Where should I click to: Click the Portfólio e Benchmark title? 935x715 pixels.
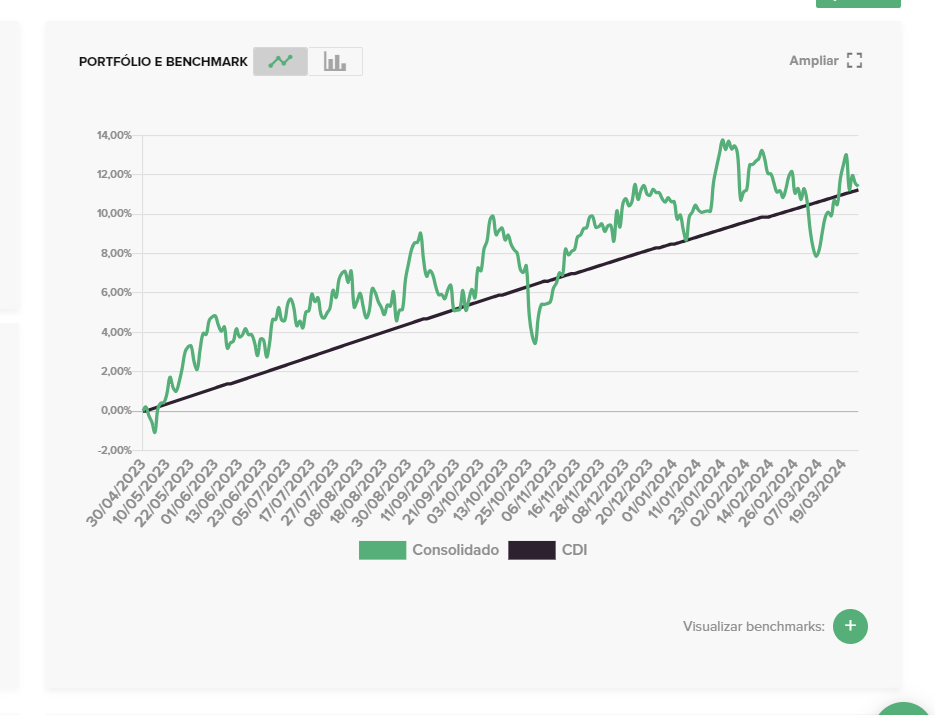tap(163, 62)
